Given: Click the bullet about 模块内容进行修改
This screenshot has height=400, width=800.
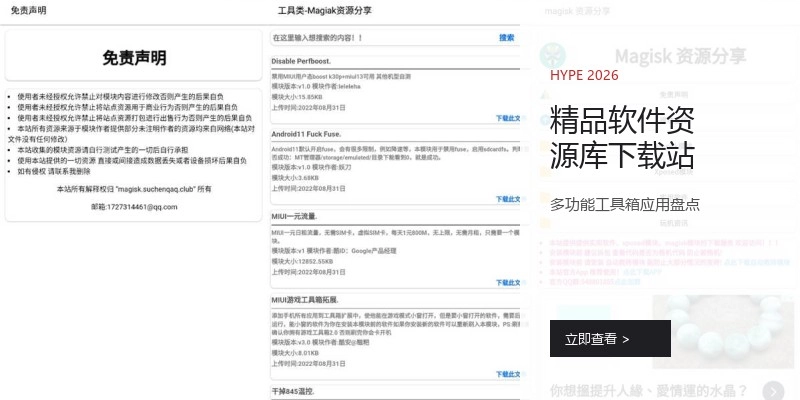Looking at the screenshot, I should [x=120, y=96].
